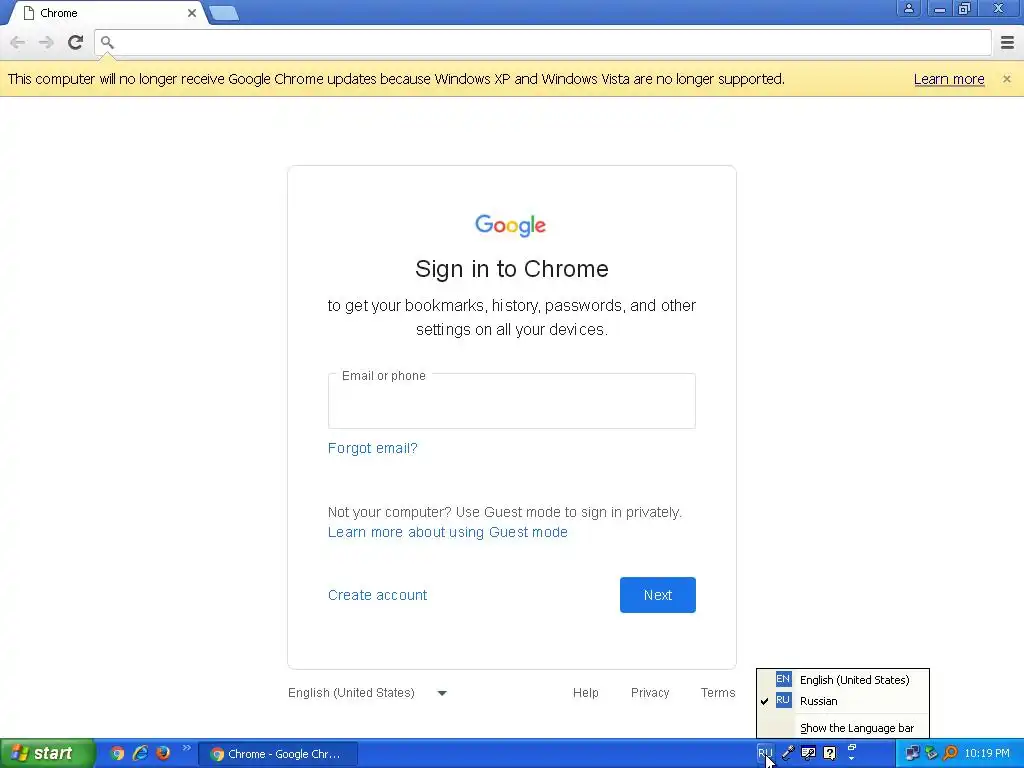
Task: Click the network computers tray icon
Action: pyautogui.click(x=912, y=754)
